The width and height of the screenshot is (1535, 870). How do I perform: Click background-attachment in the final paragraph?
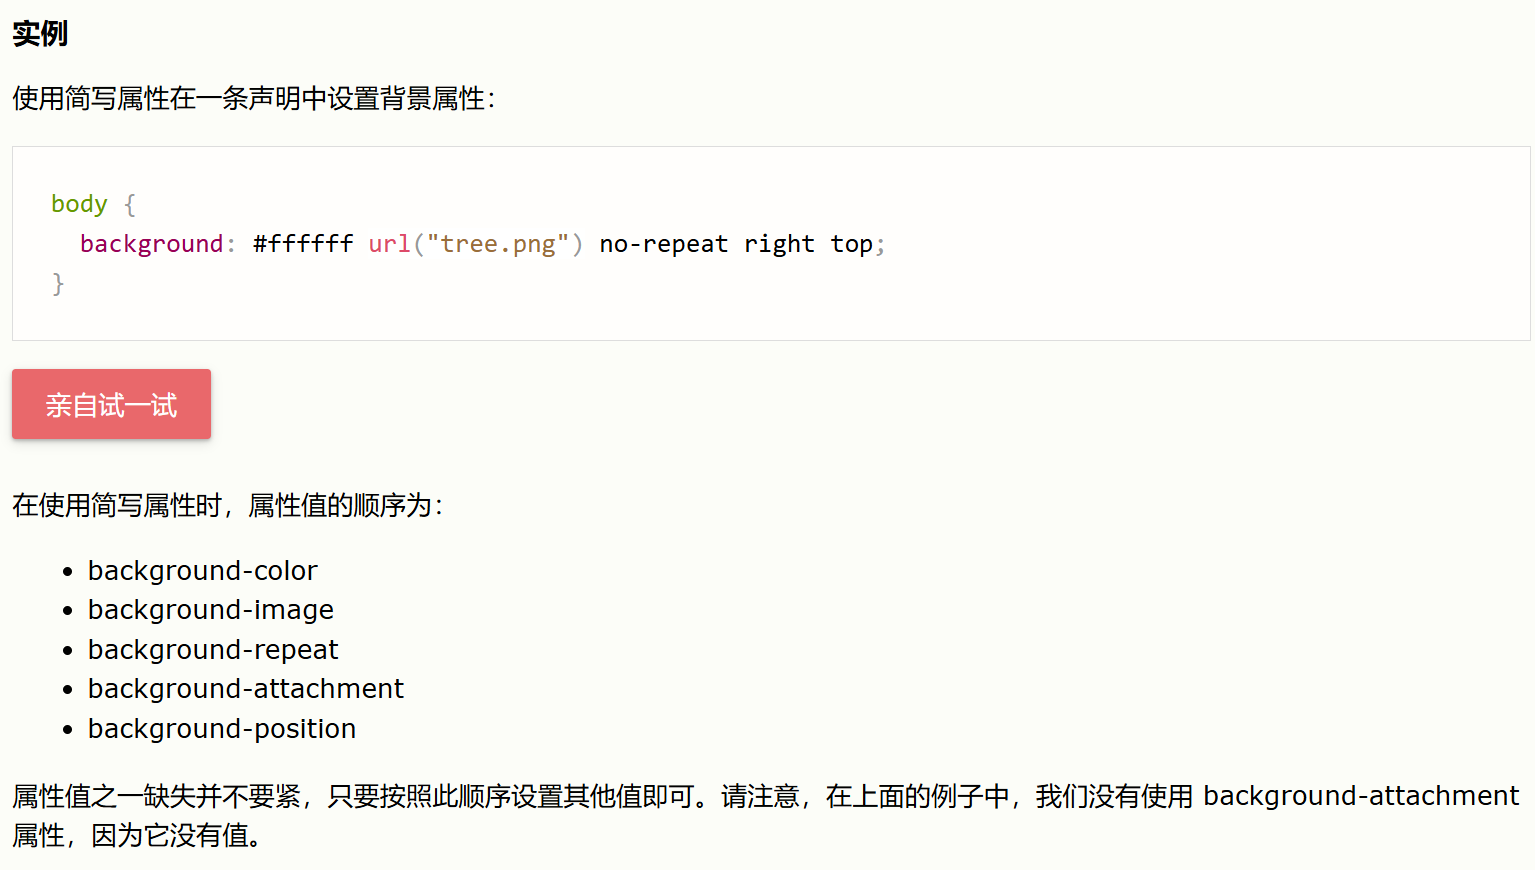(x=1361, y=796)
